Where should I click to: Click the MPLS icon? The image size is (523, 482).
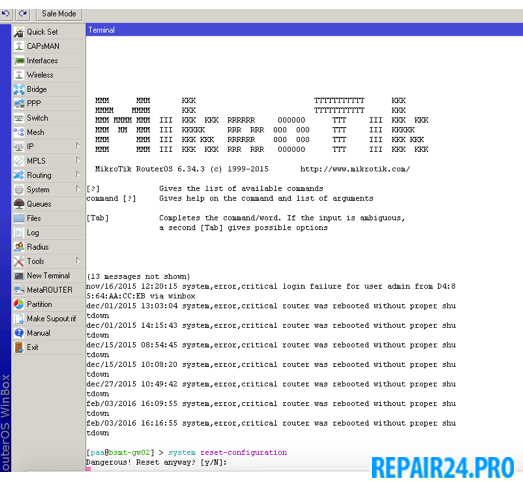click(x=19, y=161)
